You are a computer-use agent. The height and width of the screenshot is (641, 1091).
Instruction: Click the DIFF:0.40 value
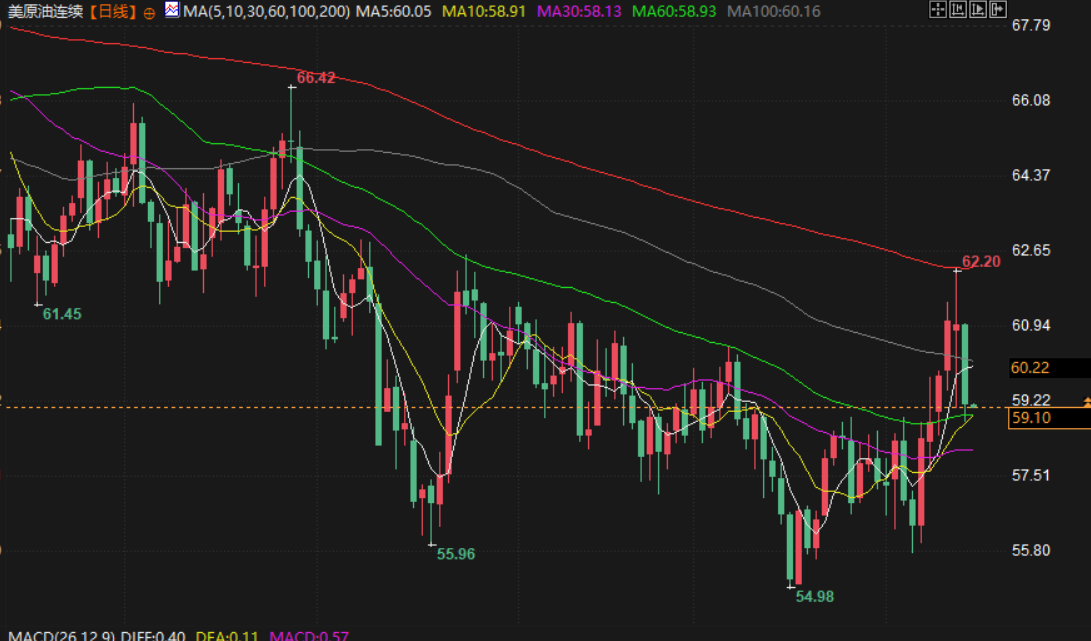click(153, 635)
